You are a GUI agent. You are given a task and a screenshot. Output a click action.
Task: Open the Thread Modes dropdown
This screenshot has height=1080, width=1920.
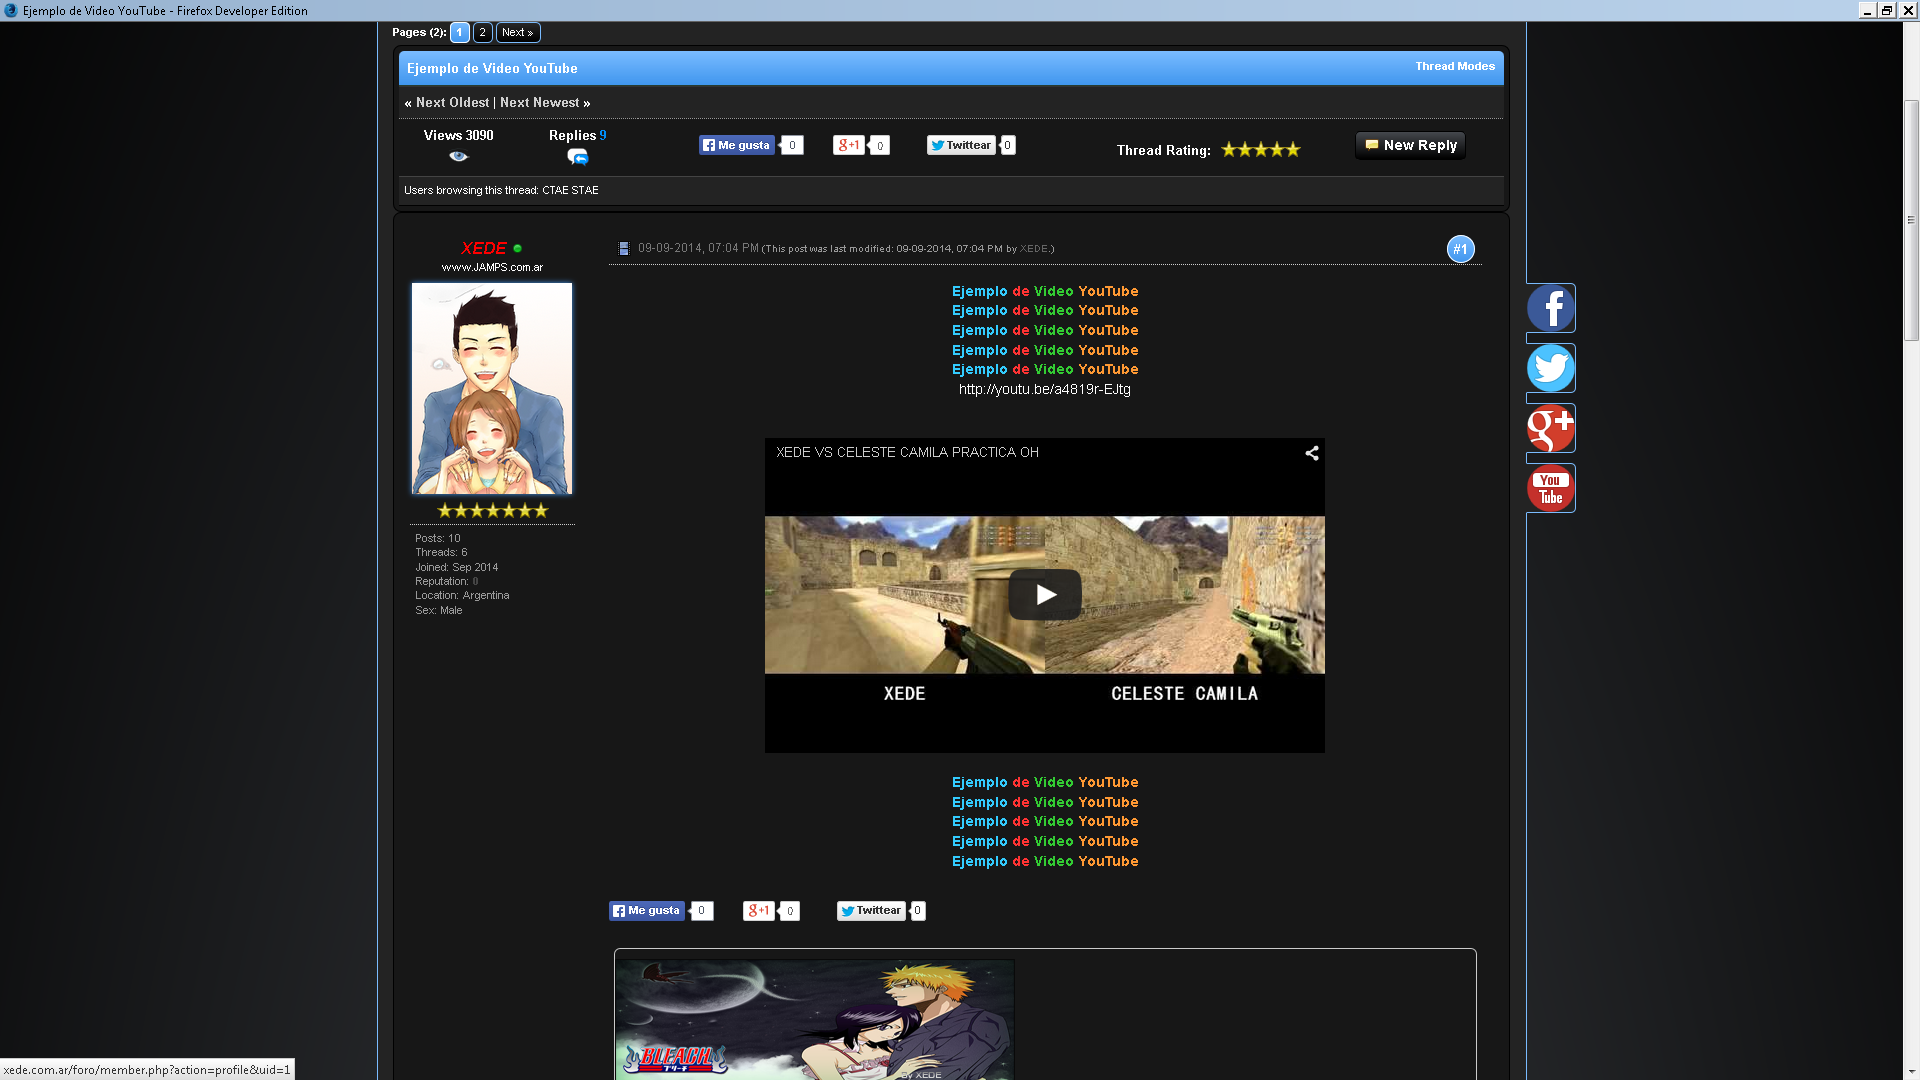tap(1454, 66)
